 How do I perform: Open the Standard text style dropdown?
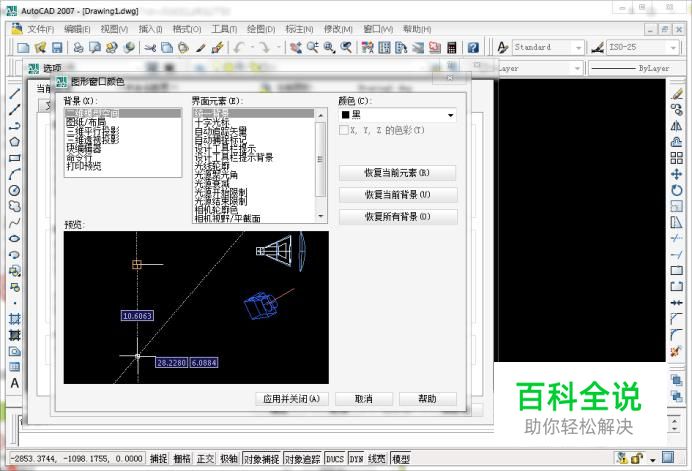coord(548,47)
